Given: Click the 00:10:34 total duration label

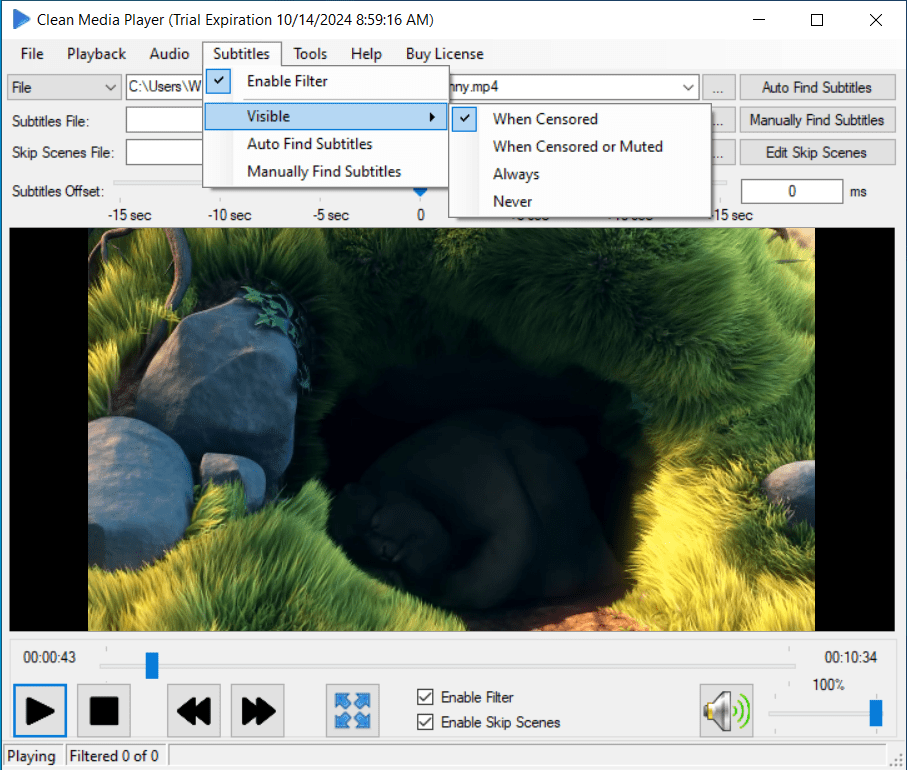Looking at the screenshot, I should pyautogui.click(x=850, y=658).
